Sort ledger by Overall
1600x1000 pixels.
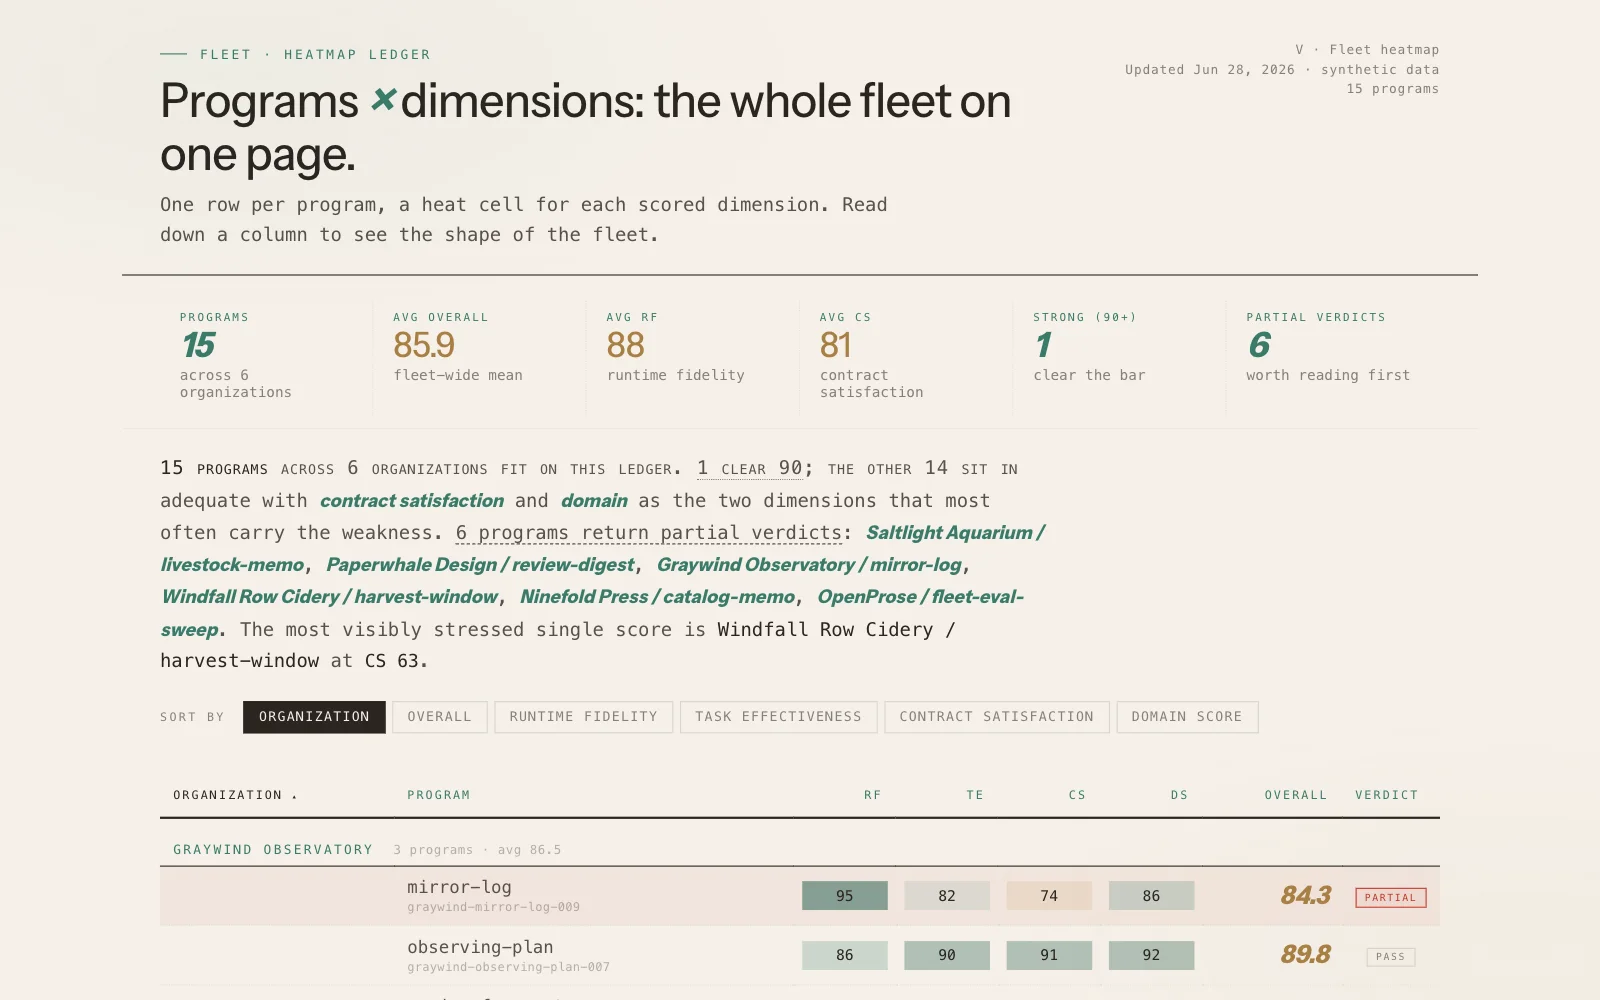[x=439, y=717]
